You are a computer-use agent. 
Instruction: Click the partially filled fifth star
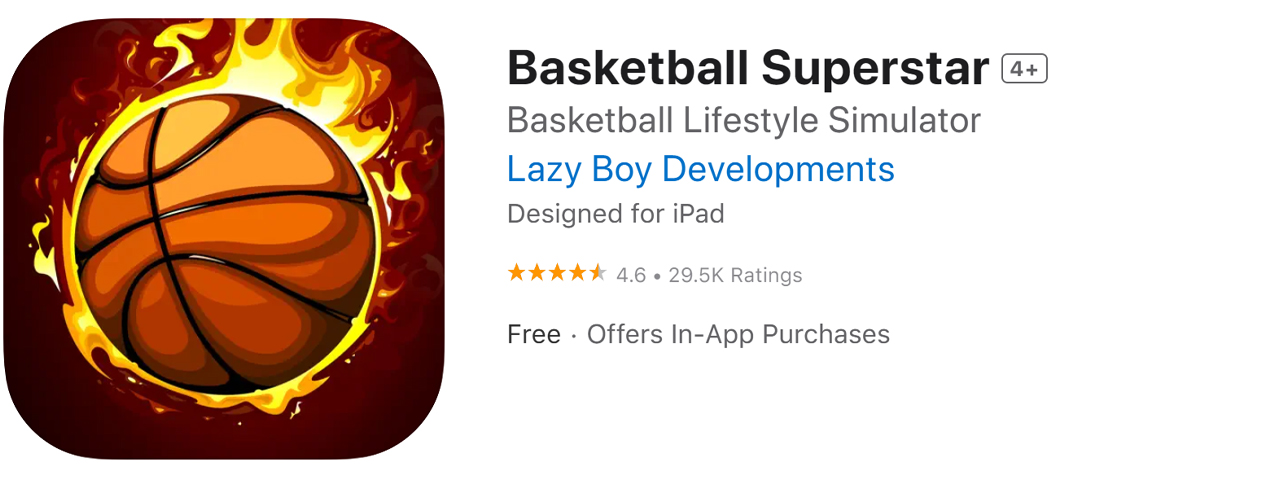597,273
